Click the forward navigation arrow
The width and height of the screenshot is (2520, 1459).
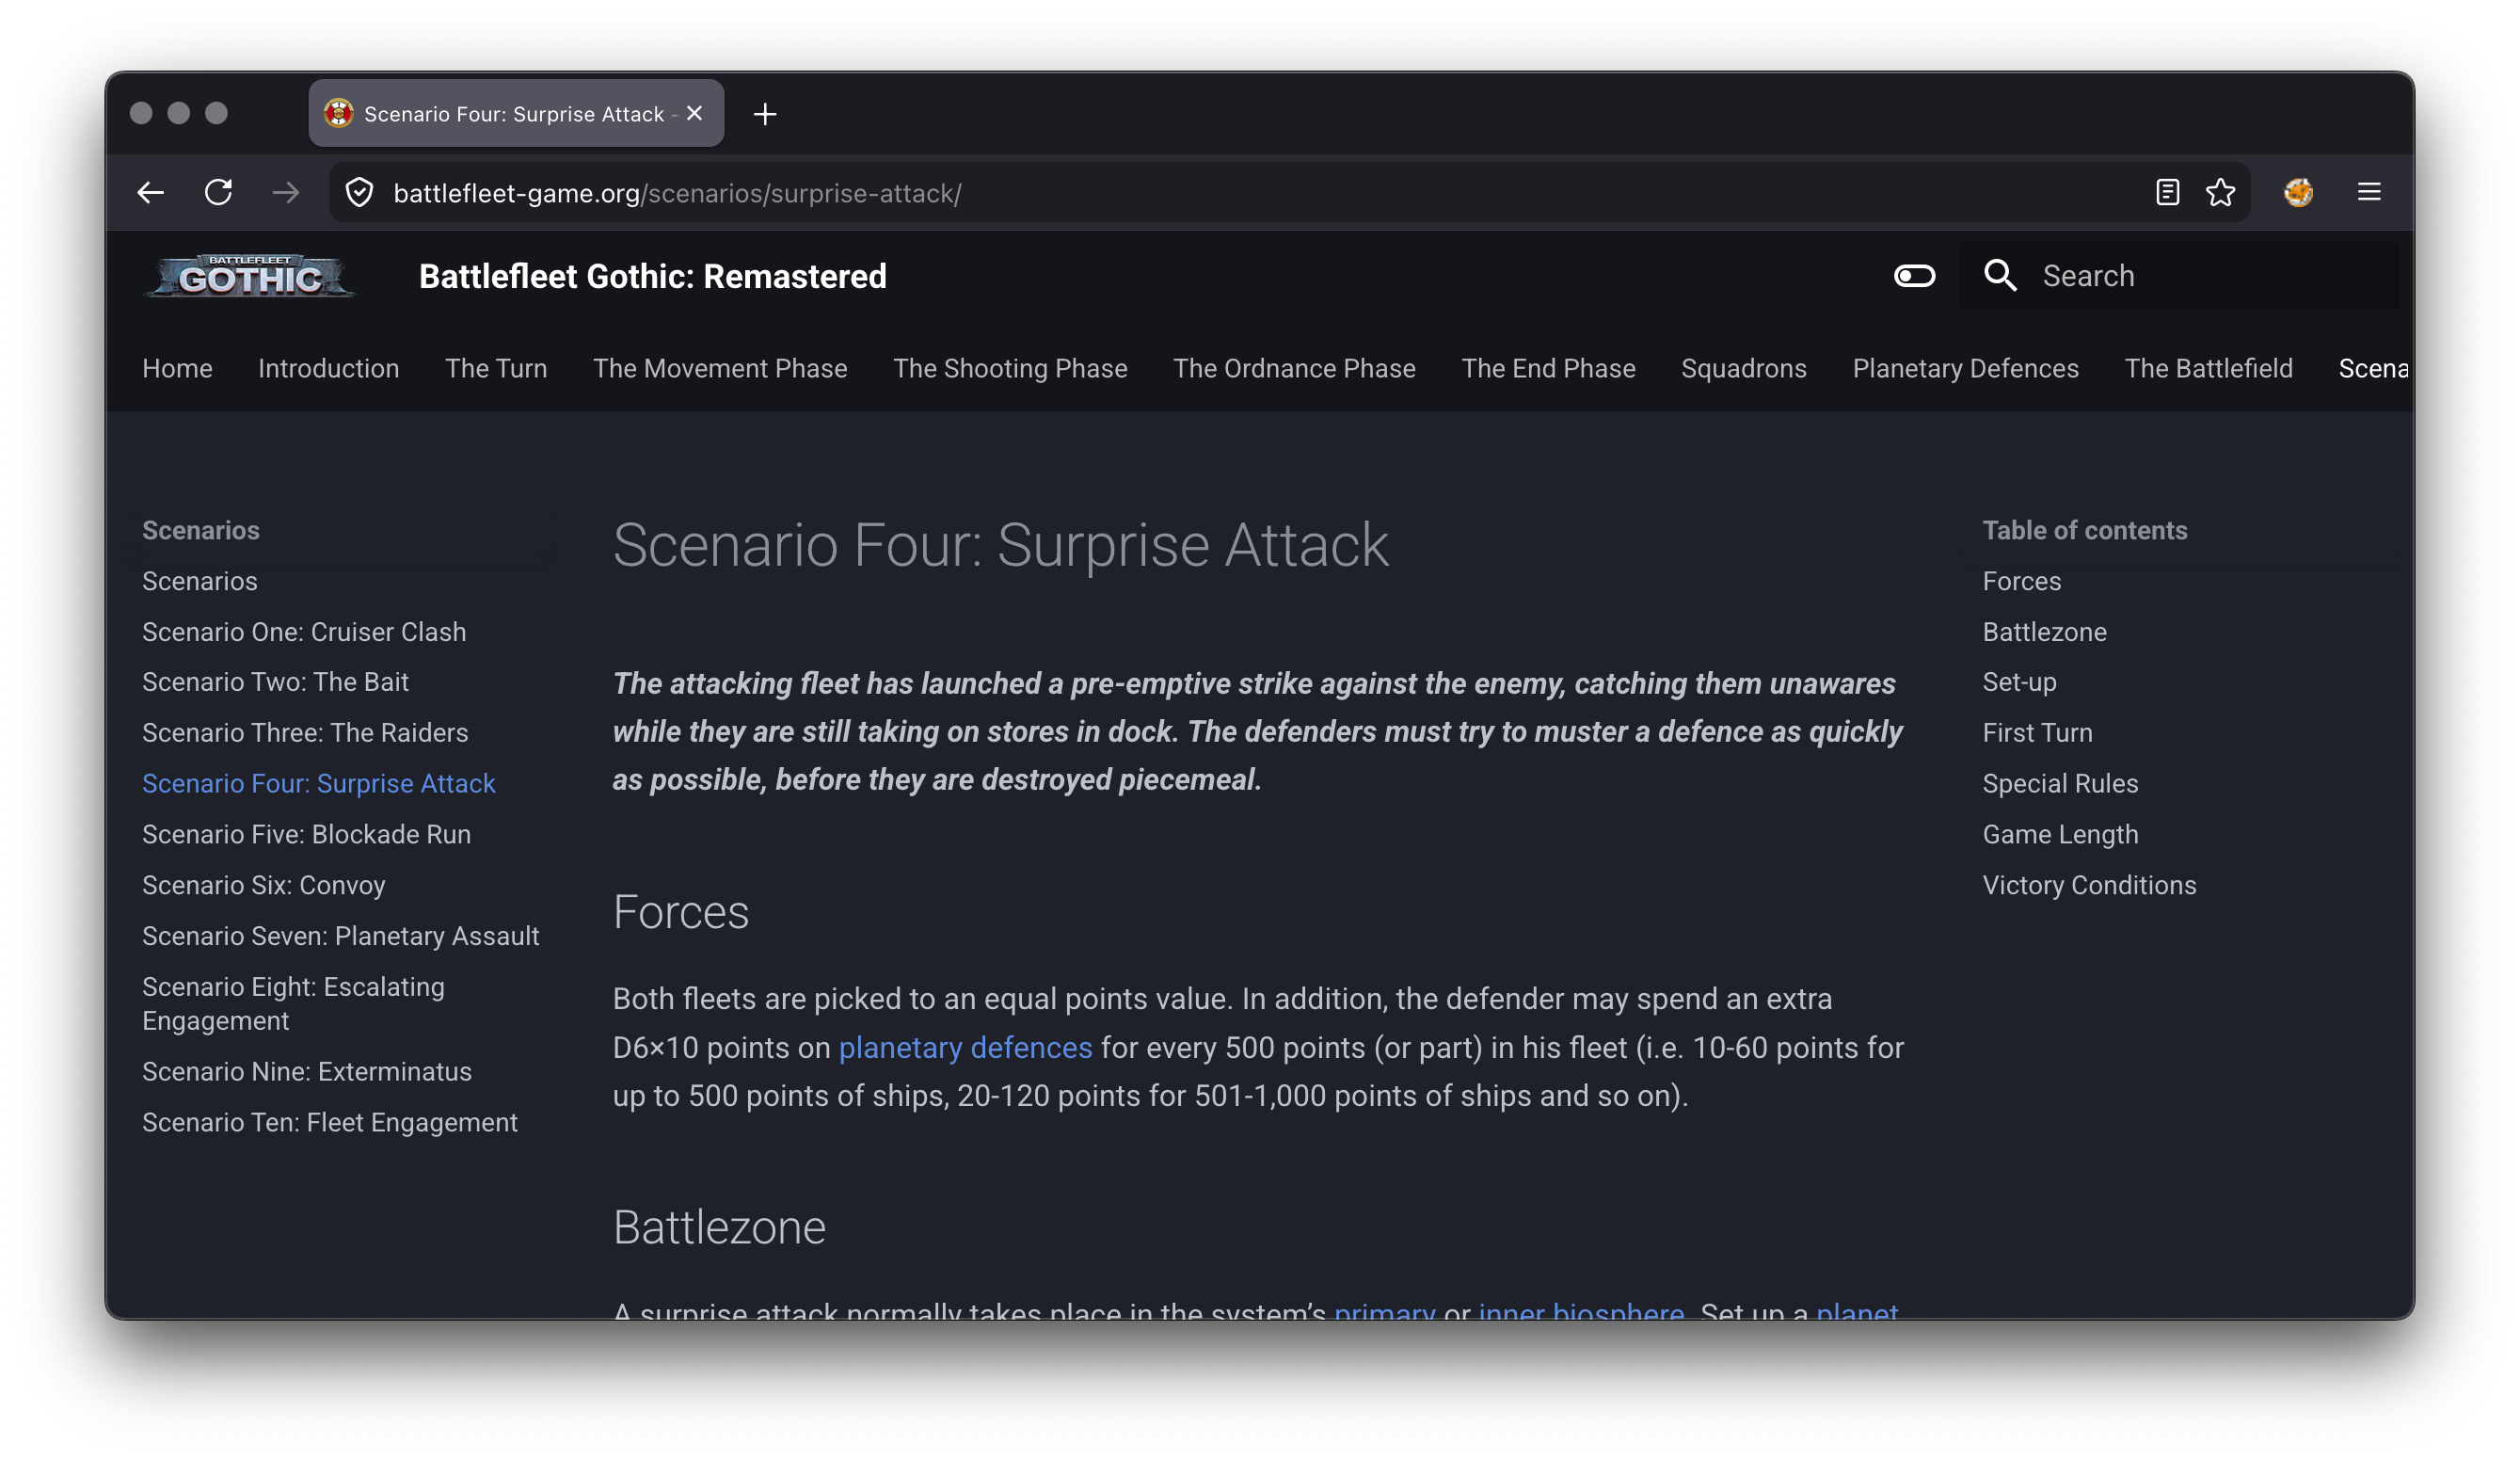pos(286,193)
